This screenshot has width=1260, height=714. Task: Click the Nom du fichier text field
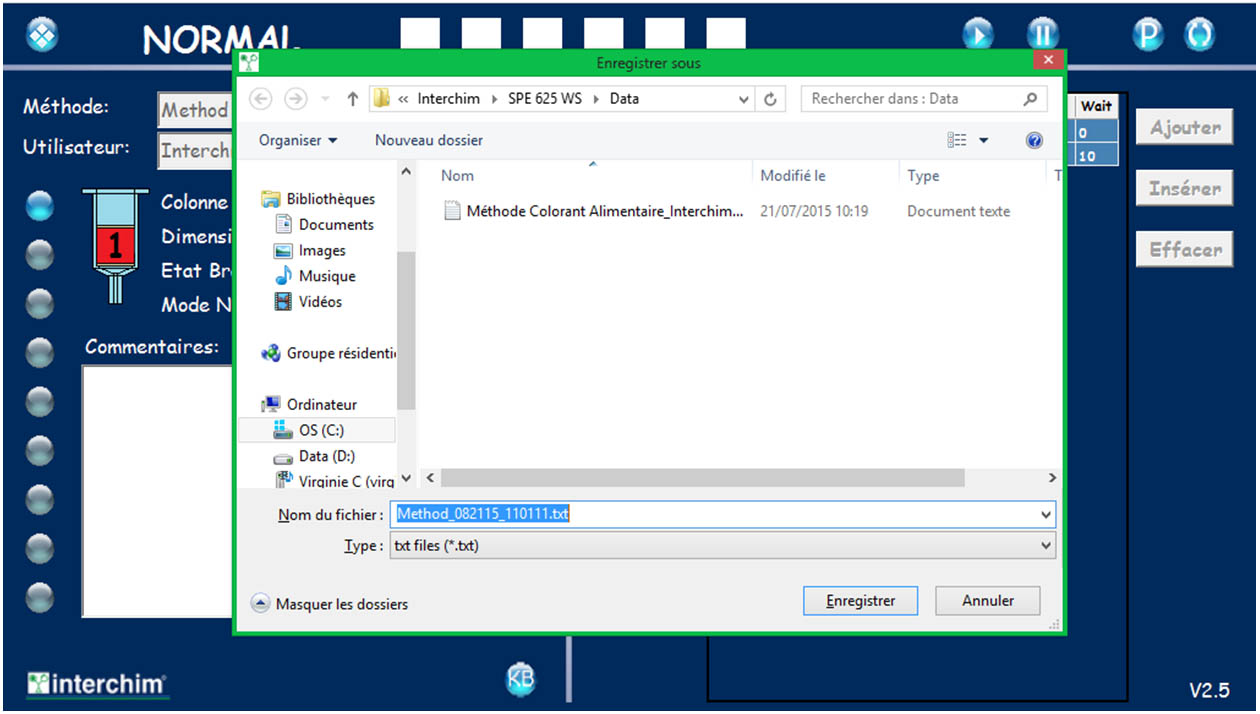[x=714, y=515]
